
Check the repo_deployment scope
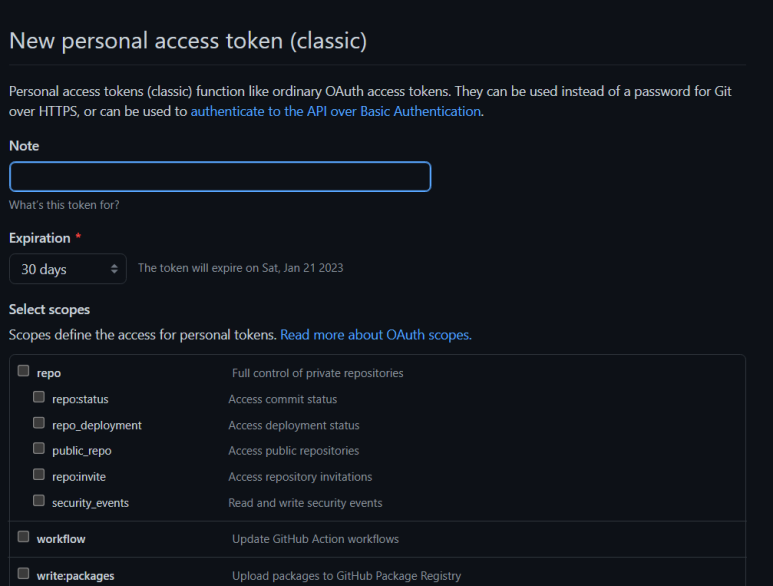click(x=38, y=423)
